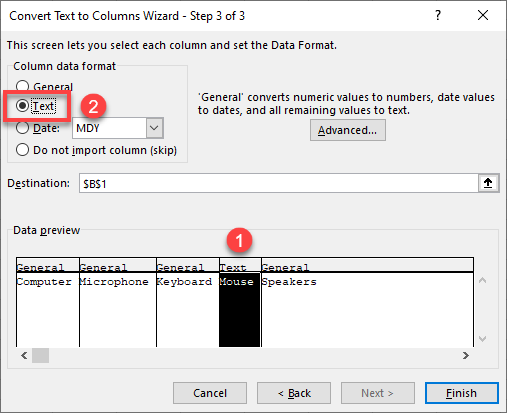Open help with the question mark icon
The image size is (507, 413).
(438, 15)
